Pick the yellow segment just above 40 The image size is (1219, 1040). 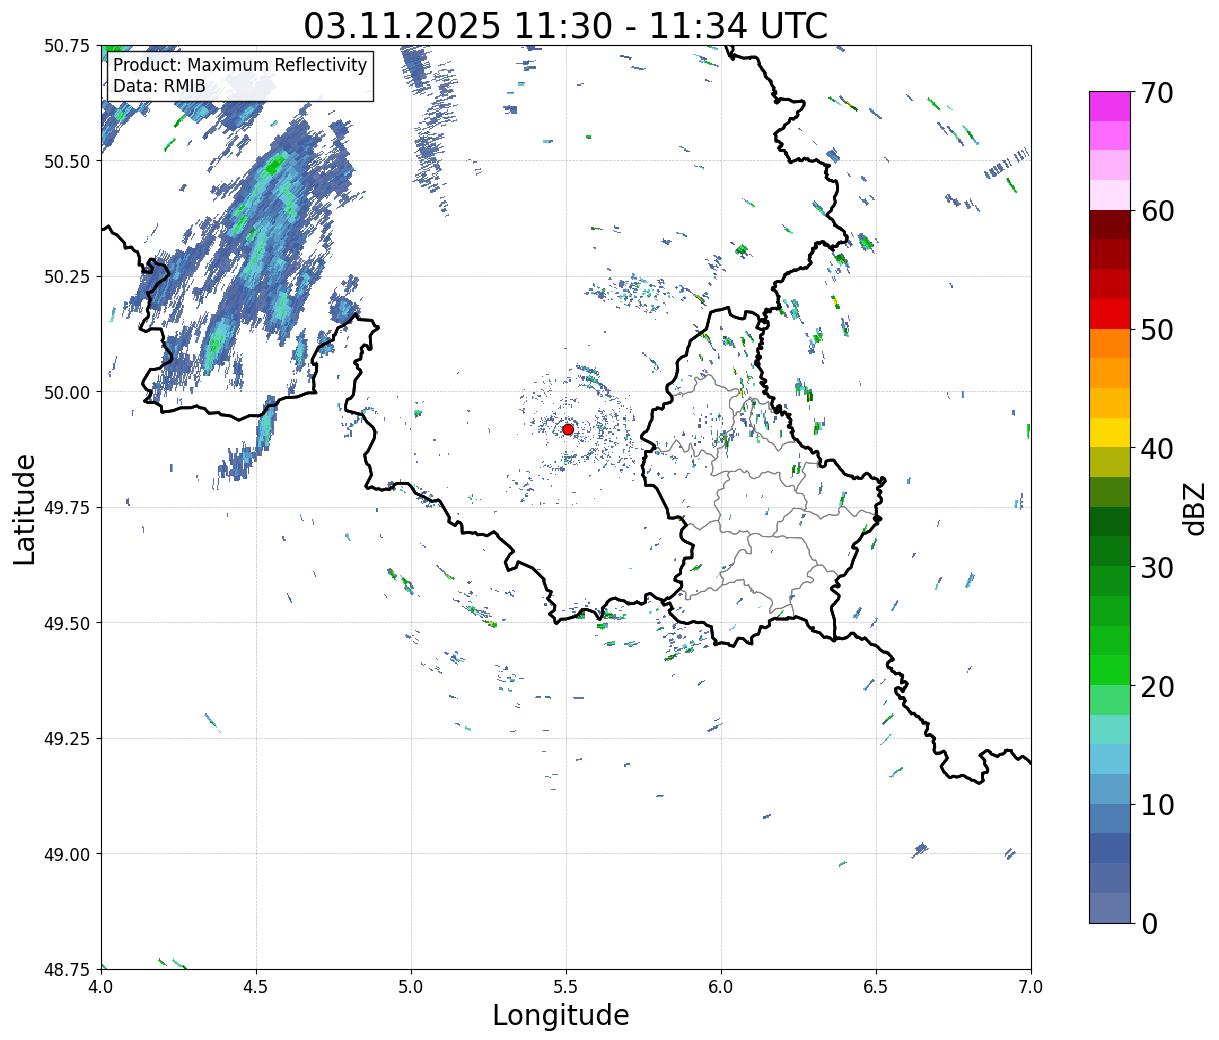1110,433
